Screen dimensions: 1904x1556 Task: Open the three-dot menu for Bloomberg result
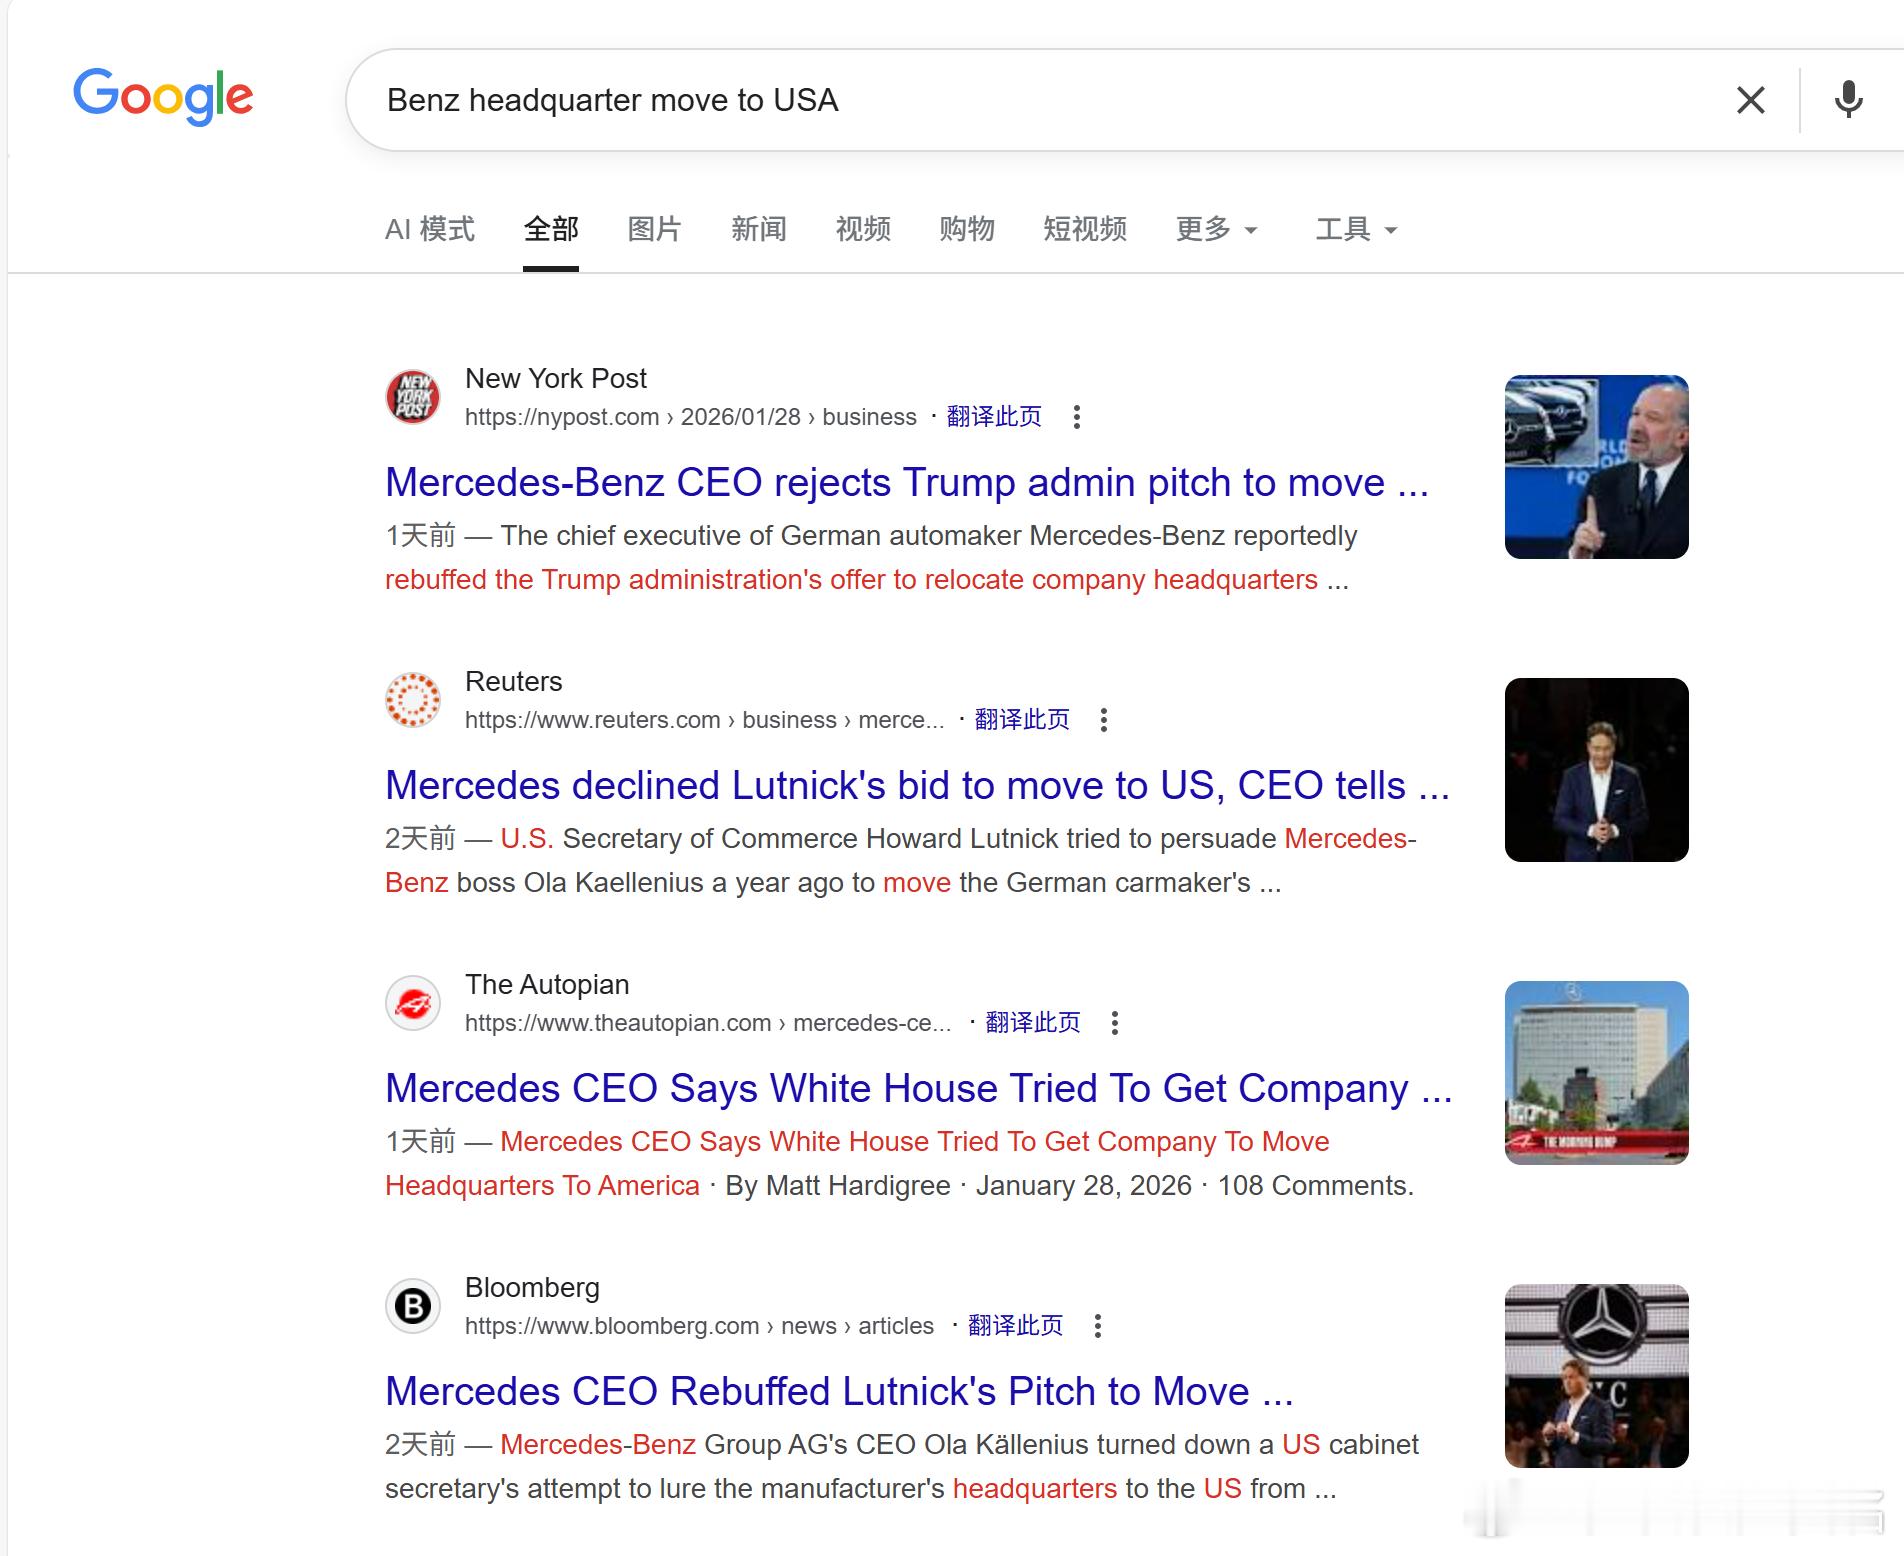[1098, 1326]
